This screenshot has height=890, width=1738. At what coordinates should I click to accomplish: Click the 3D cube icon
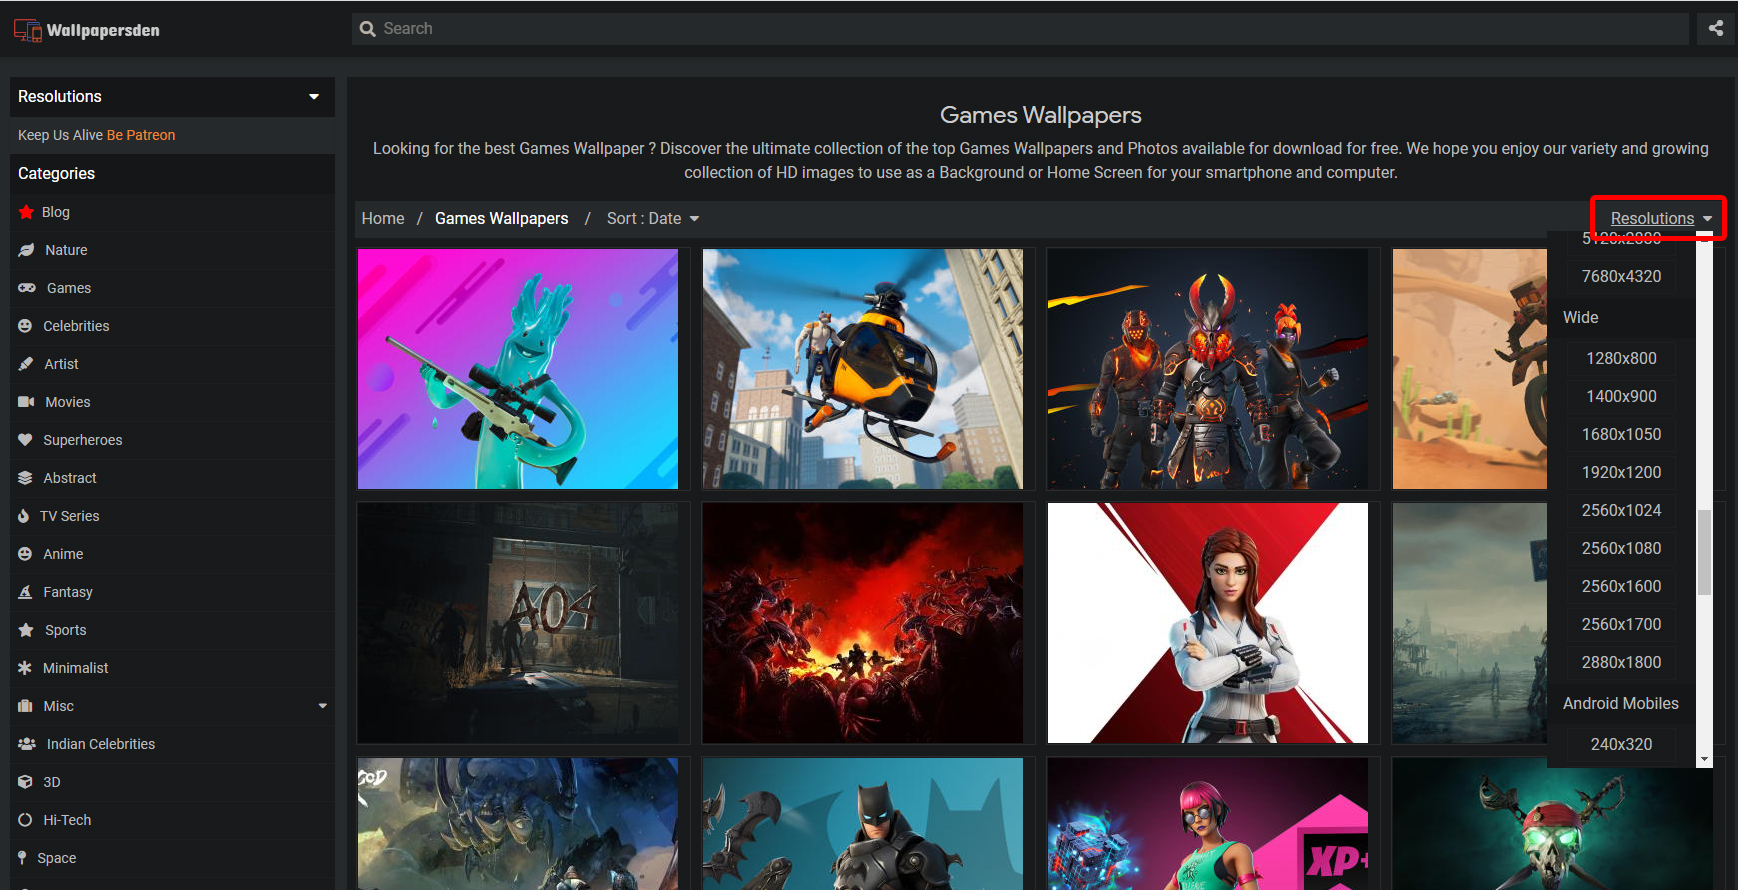pos(25,782)
